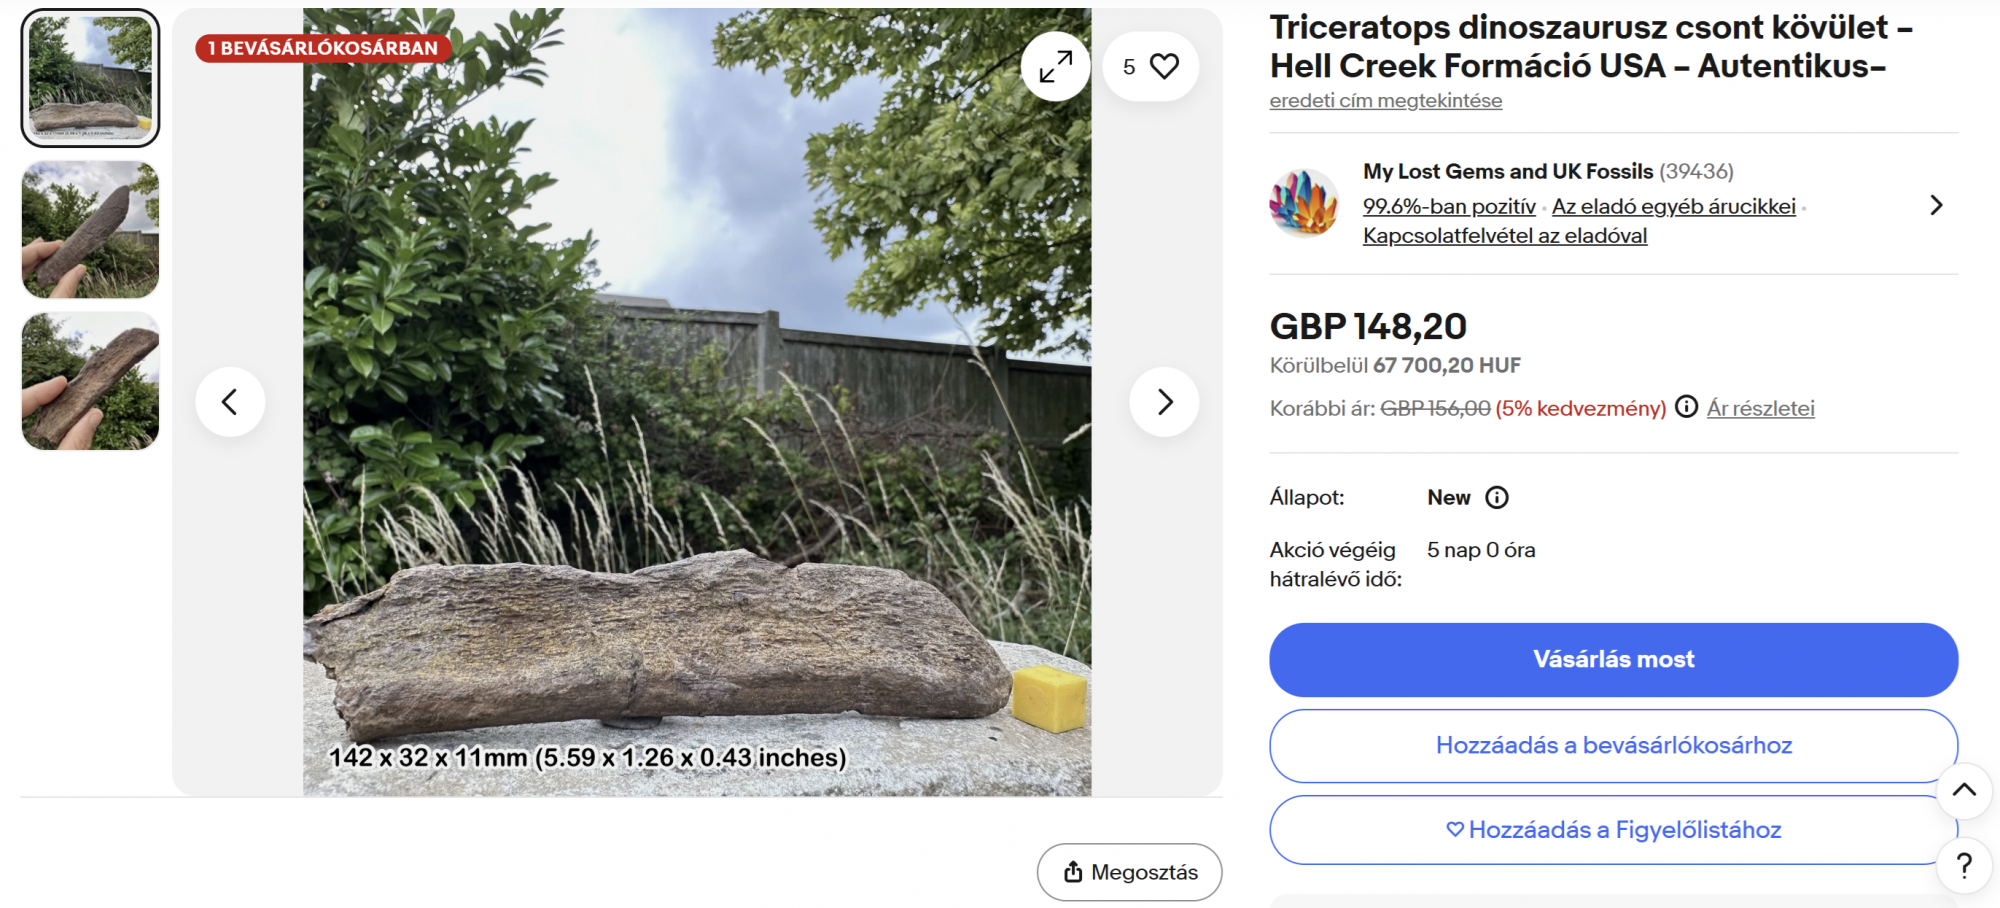Share the listing with Megosztás button

coord(1129,872)
